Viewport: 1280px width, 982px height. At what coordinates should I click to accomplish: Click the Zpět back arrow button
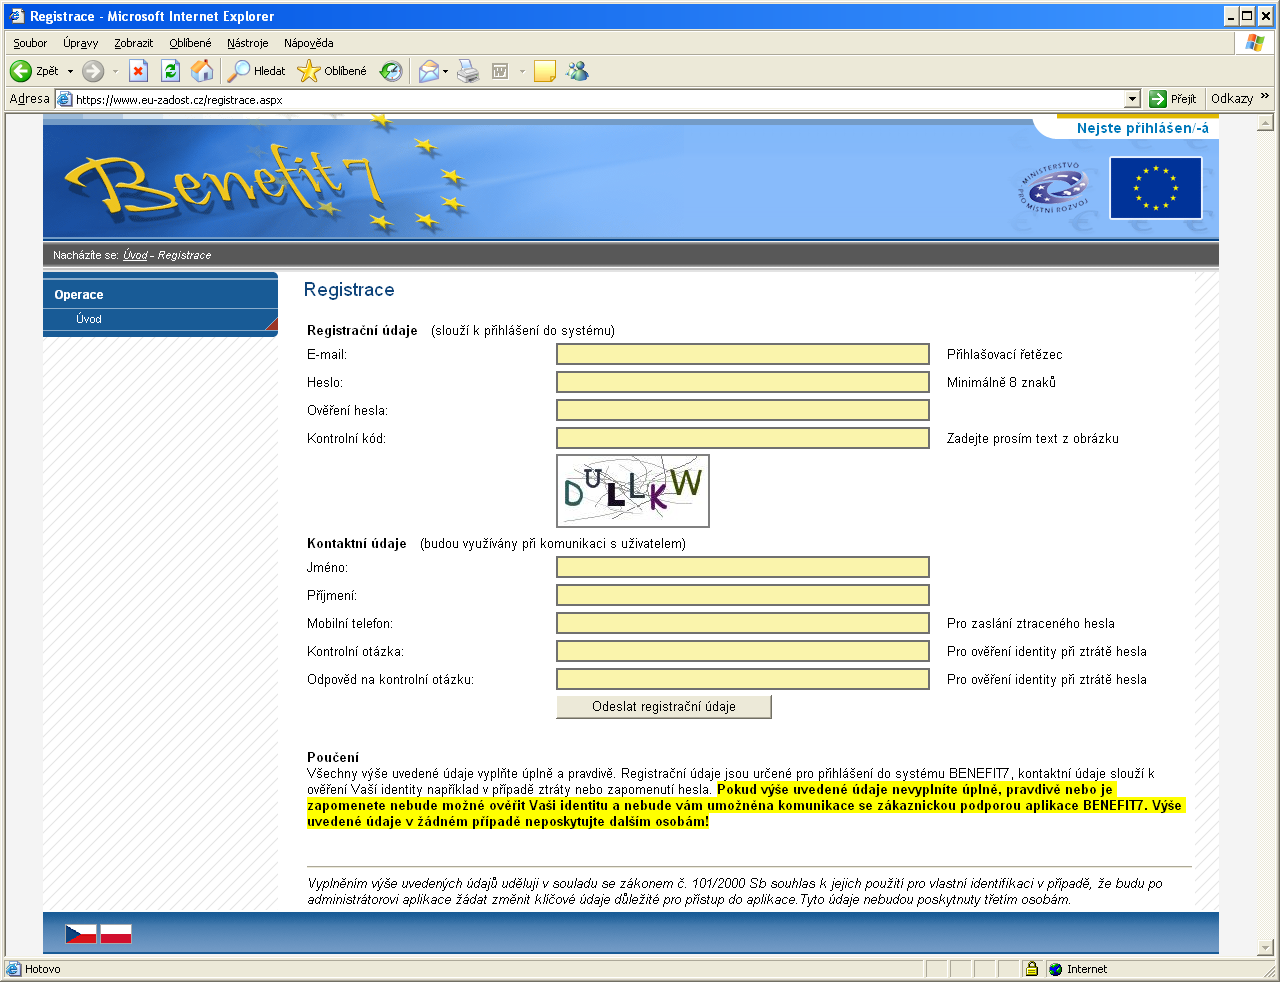[x=34, y=71]
